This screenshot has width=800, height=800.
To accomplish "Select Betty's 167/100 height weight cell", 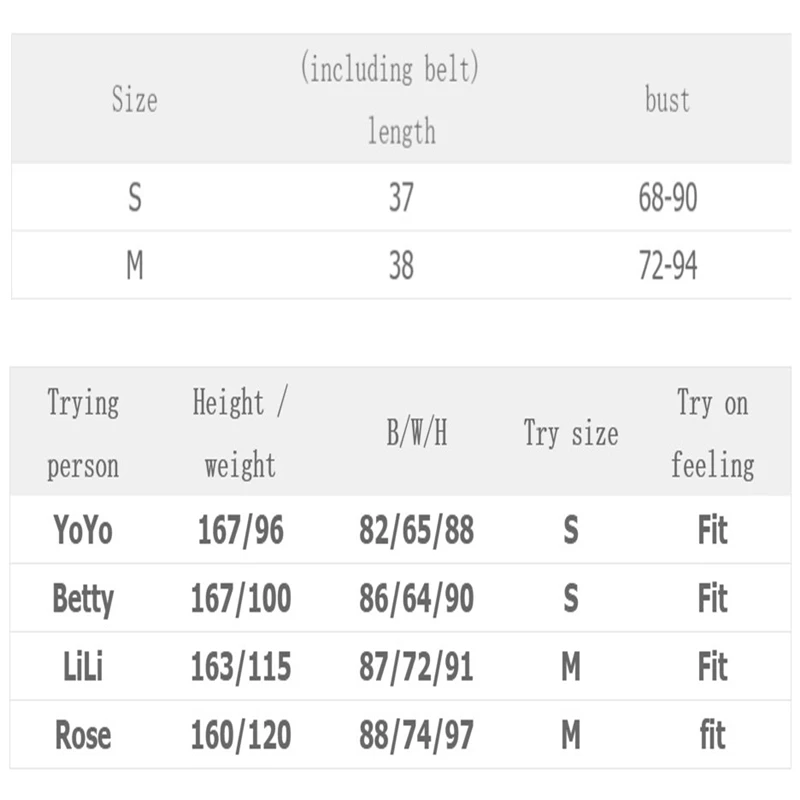I will (x=241, y=598).
